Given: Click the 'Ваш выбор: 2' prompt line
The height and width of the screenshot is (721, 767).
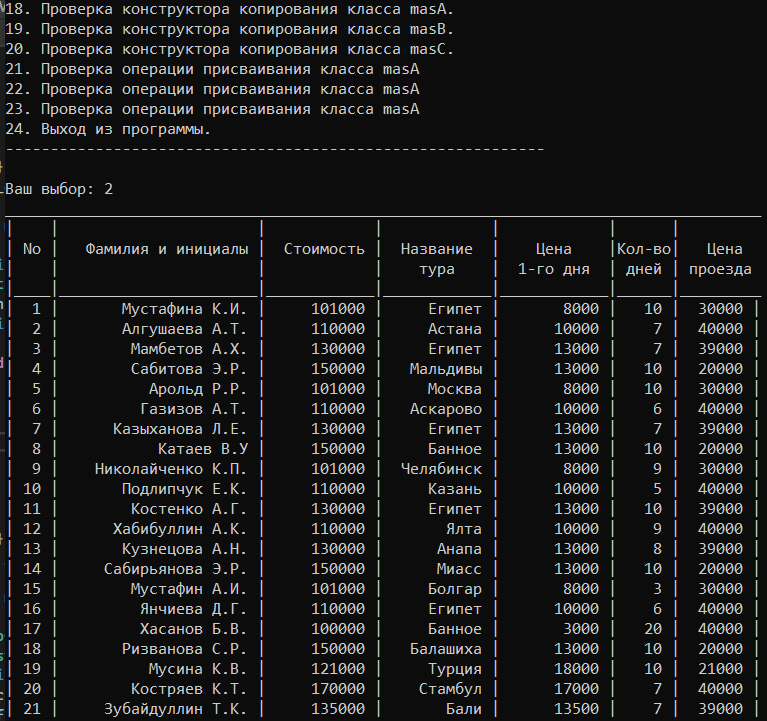Looking at the screenshot, I should (x=59, y=189).
